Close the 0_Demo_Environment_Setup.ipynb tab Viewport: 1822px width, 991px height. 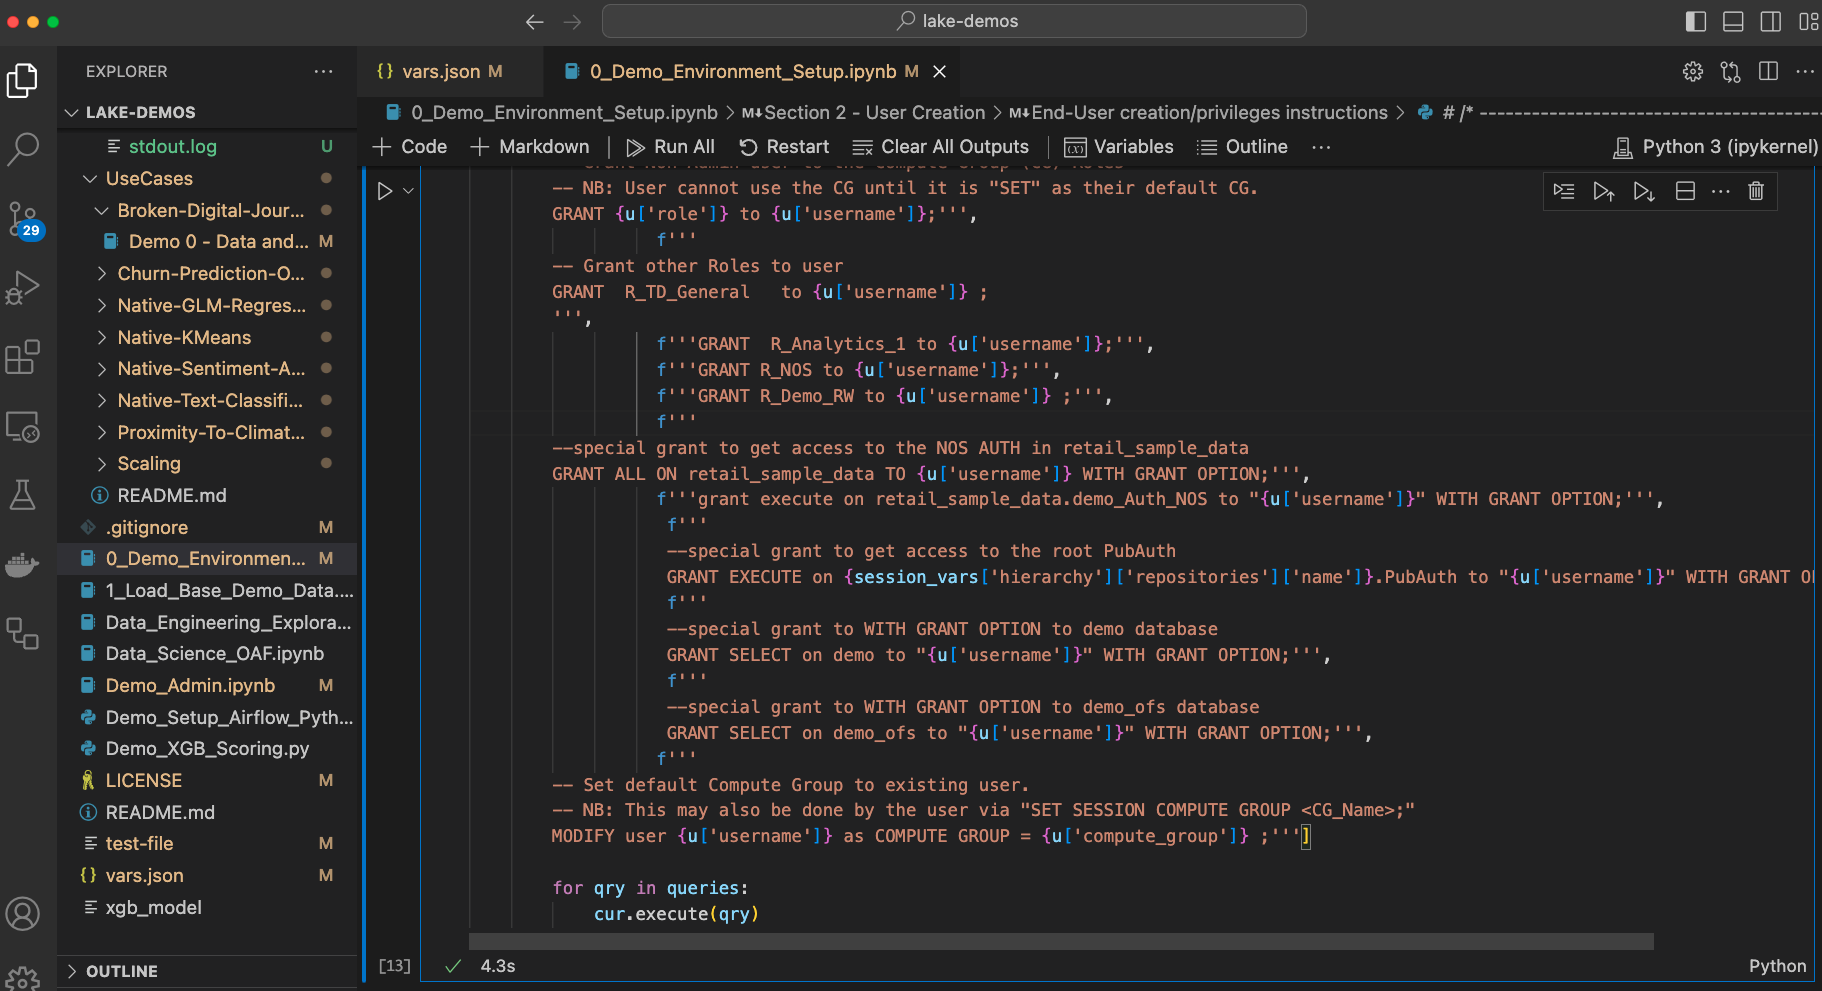939,72
